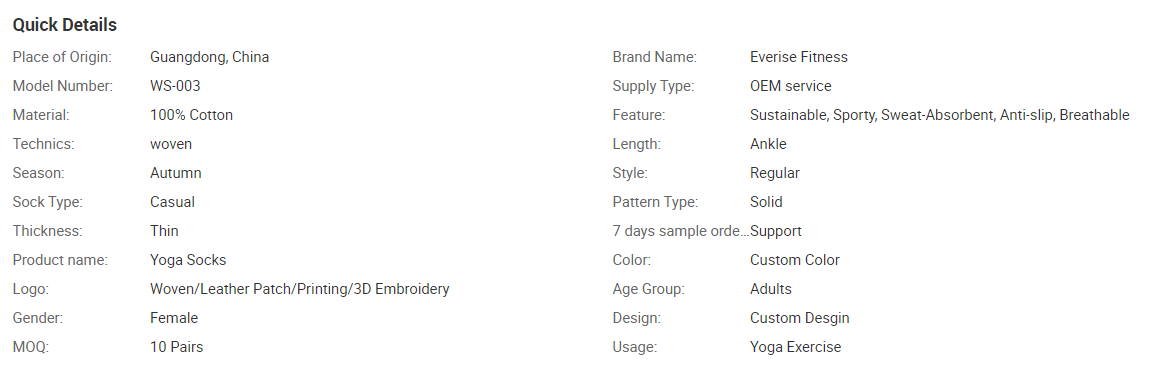Click the Custom Desgin design value
Viewport: 1149px width, 371px height.
[x=799, y=318]
